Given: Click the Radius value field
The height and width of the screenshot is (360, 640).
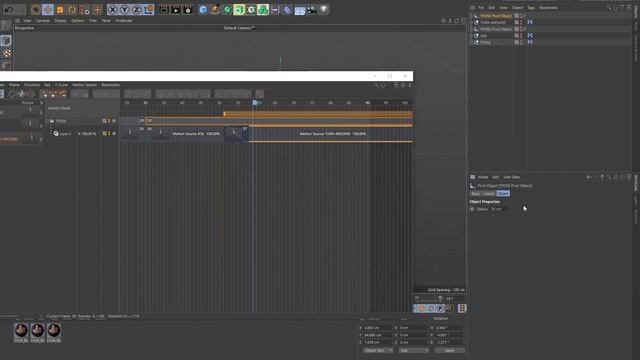Looking at the screenshot, I should (500, 209).
